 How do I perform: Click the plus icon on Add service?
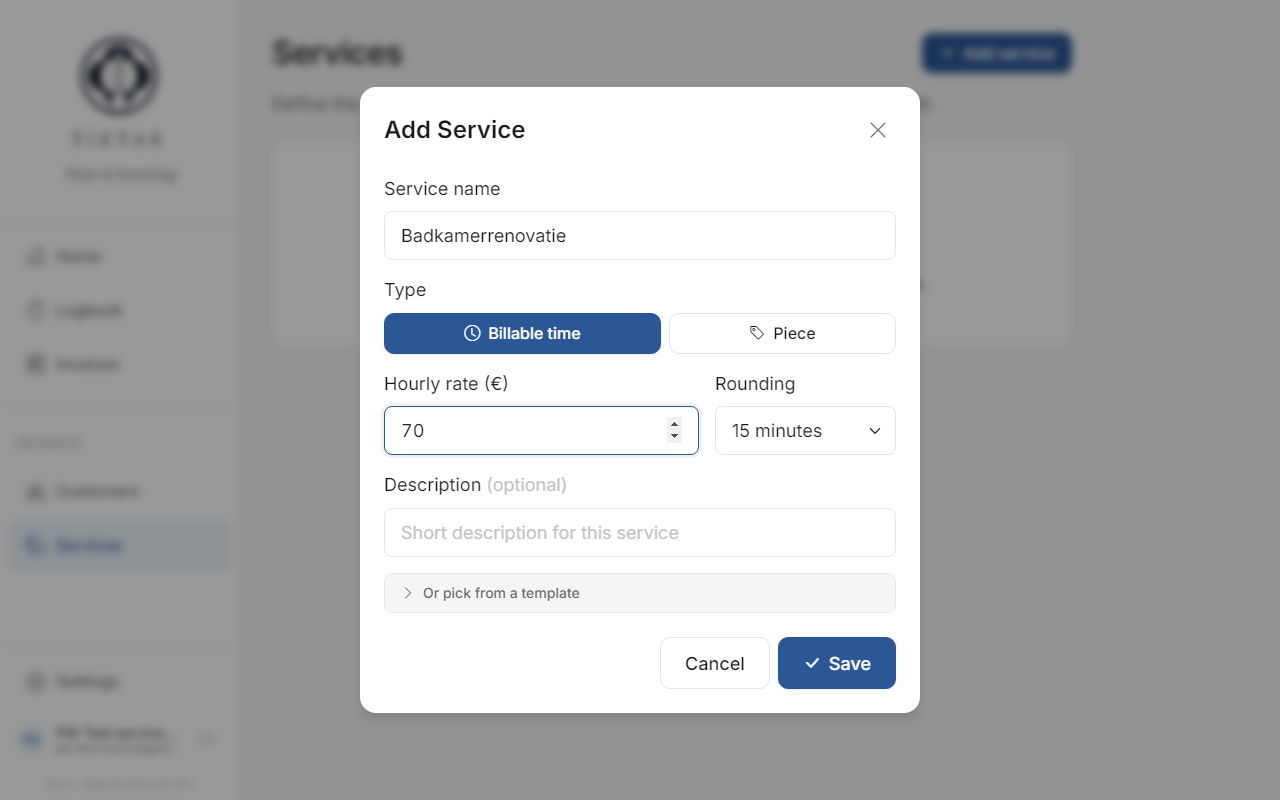coord(948,53)
